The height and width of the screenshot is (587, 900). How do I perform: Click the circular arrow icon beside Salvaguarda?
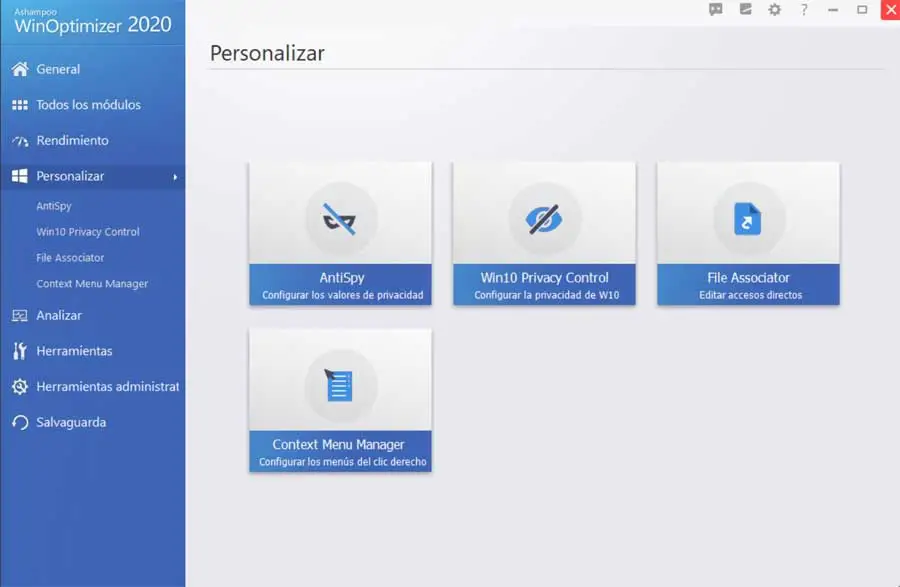tap(20, 422)
